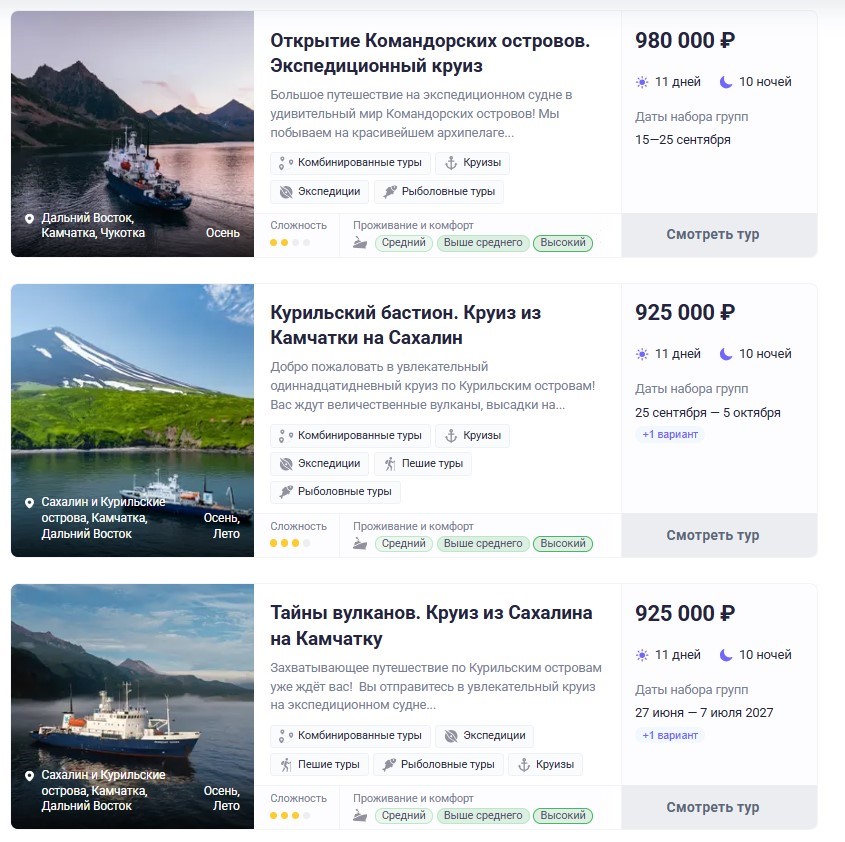Click the fish icon in first tour's Рыболовные туры tag
This screenshot has width=845, height=842.
click(x=390, y=191)
